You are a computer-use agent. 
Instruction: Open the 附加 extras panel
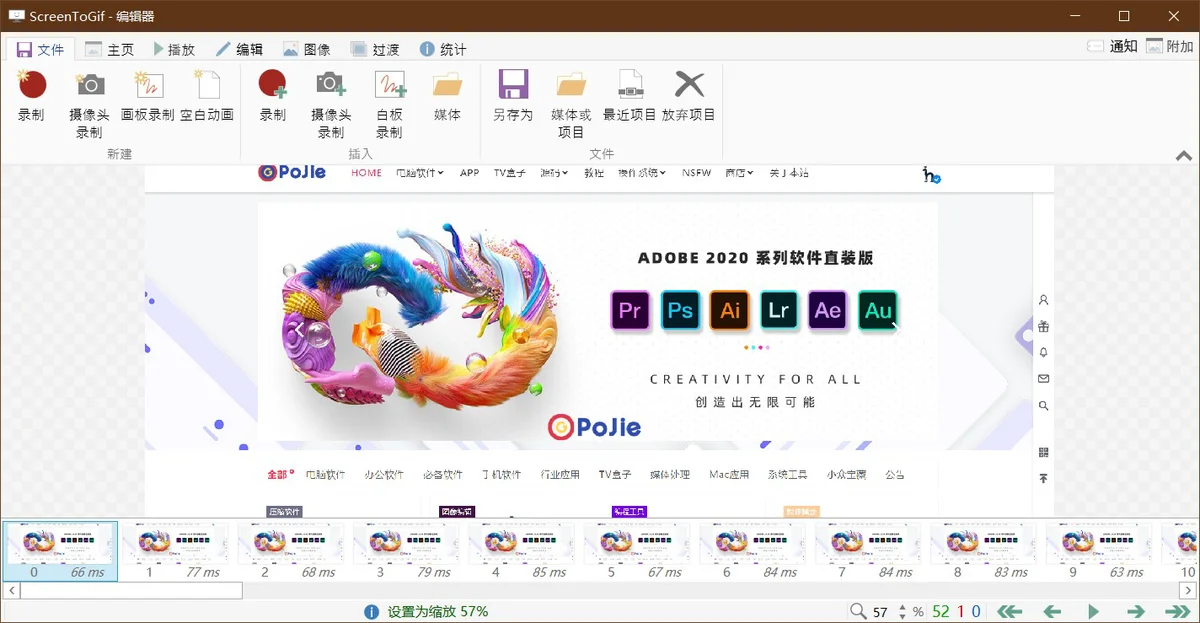[x=1169, y=46]
